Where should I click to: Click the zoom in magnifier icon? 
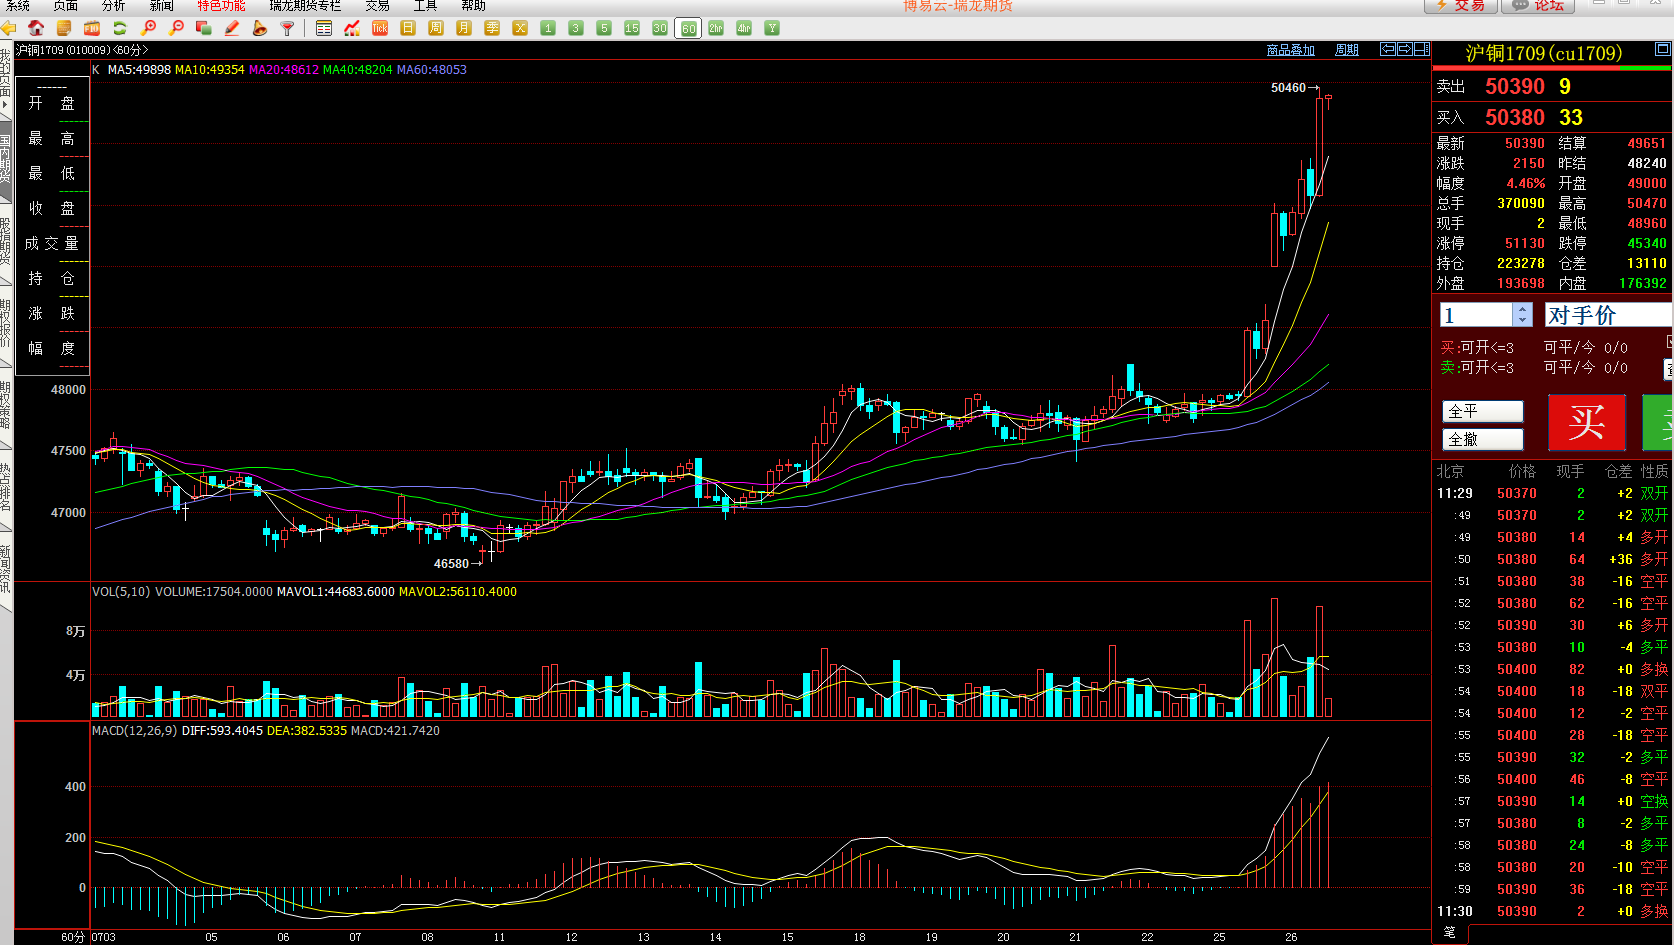pyautogui.click(x=149, y=28)
